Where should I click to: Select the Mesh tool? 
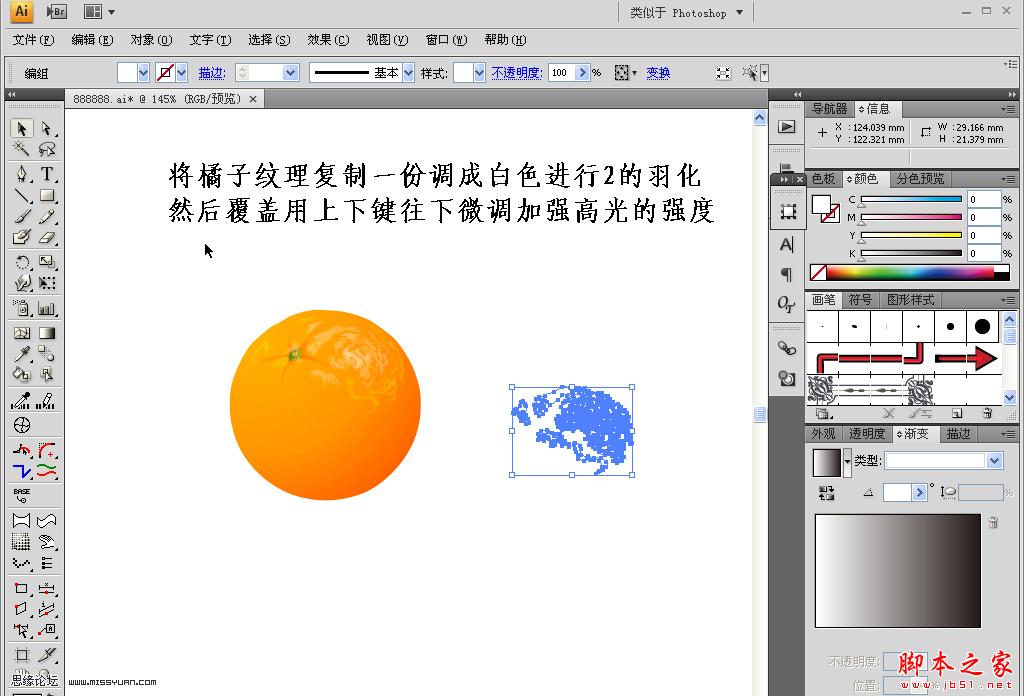tap(22, 333)
